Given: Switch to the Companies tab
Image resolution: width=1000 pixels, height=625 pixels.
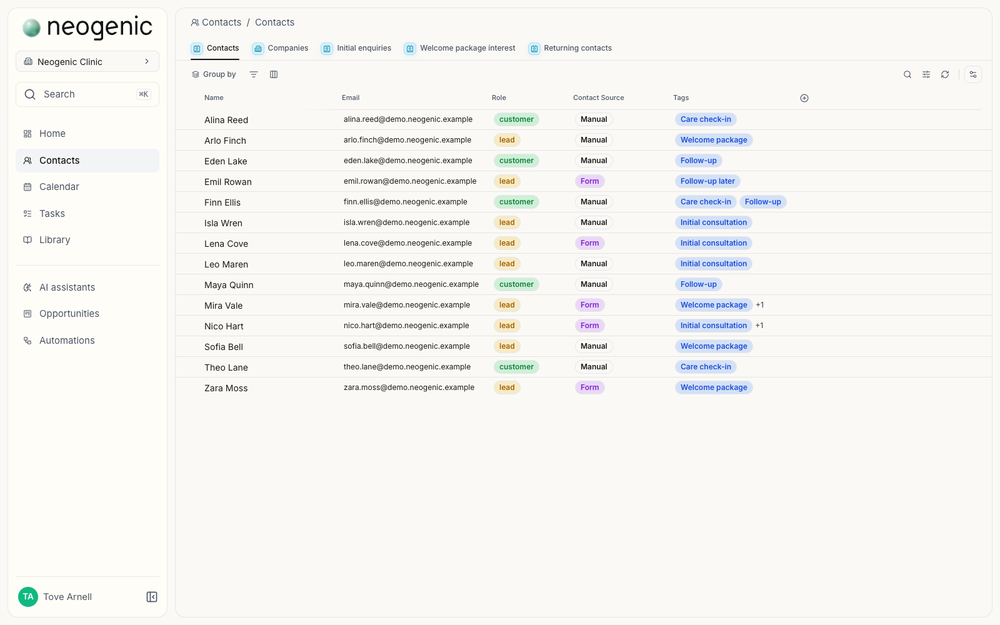Looking at the screenshot, I should coord(280,48).
